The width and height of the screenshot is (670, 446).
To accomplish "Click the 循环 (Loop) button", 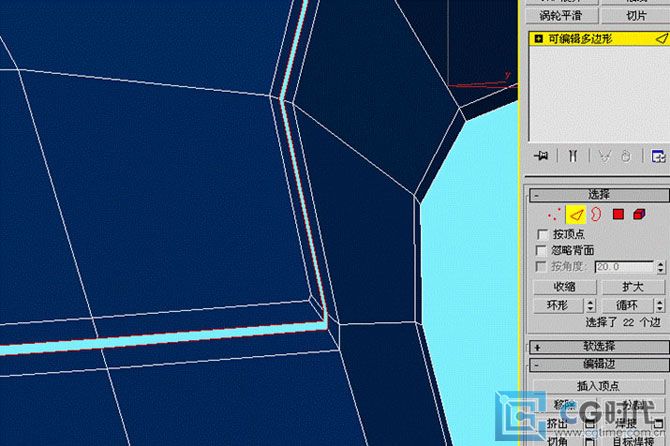I will point(627,305).
